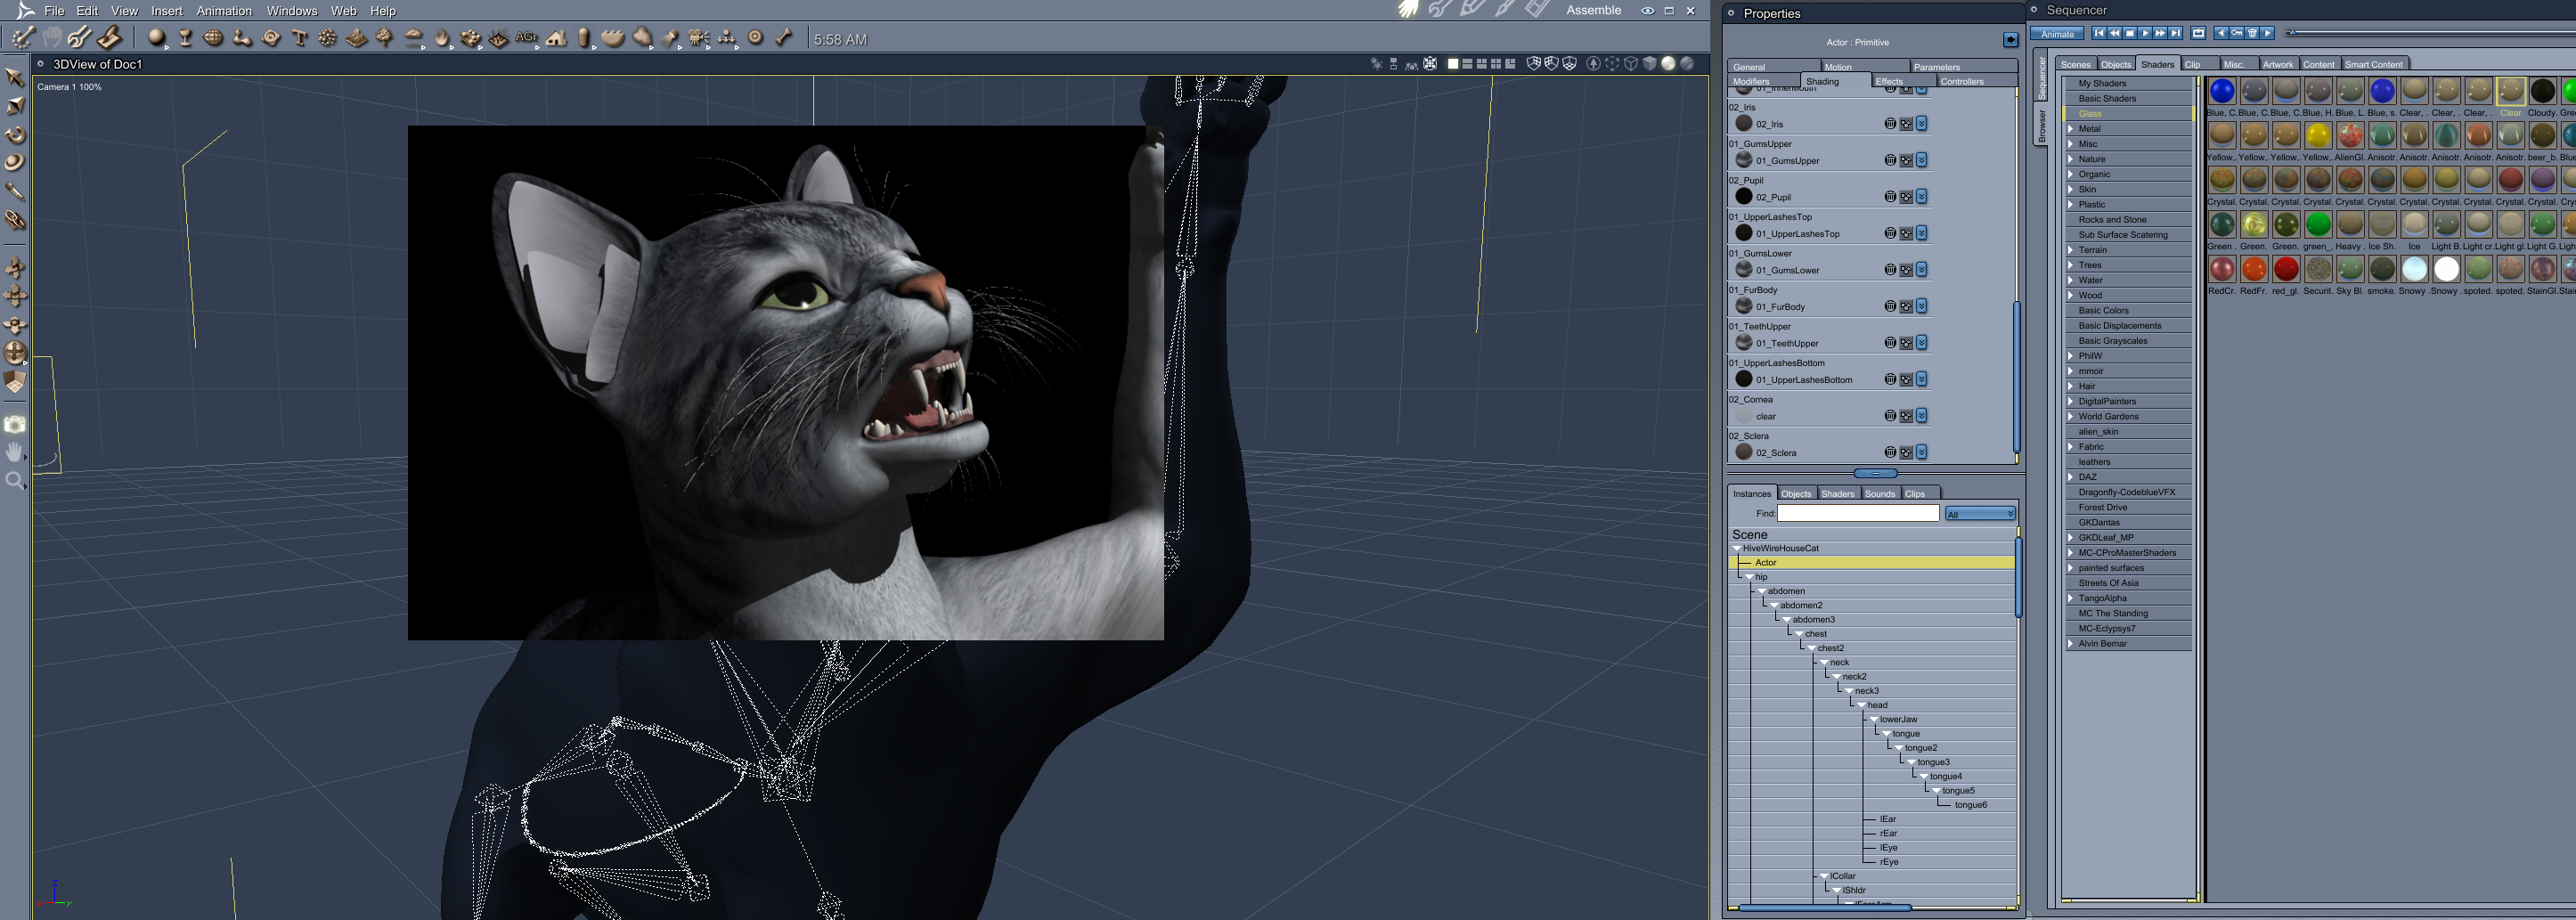2576x920 pixels.
Task: Insert a cloud object
Action: click(x=414, y=38)
